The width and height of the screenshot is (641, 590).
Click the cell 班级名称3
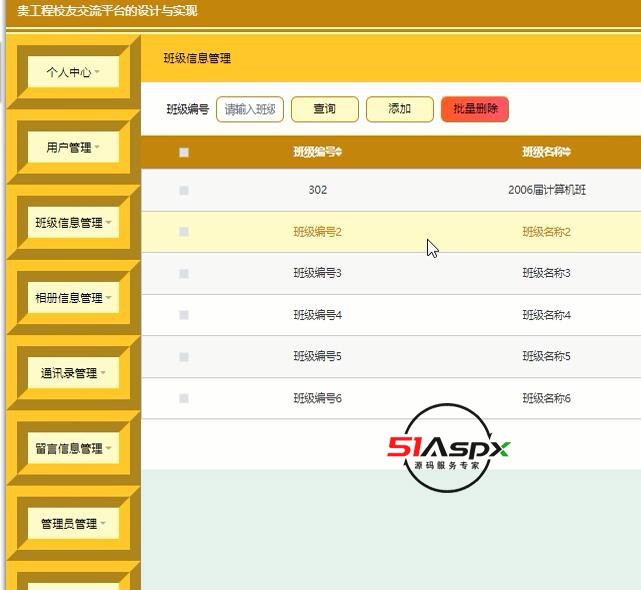pyautogui.click(x=547, y=273)
